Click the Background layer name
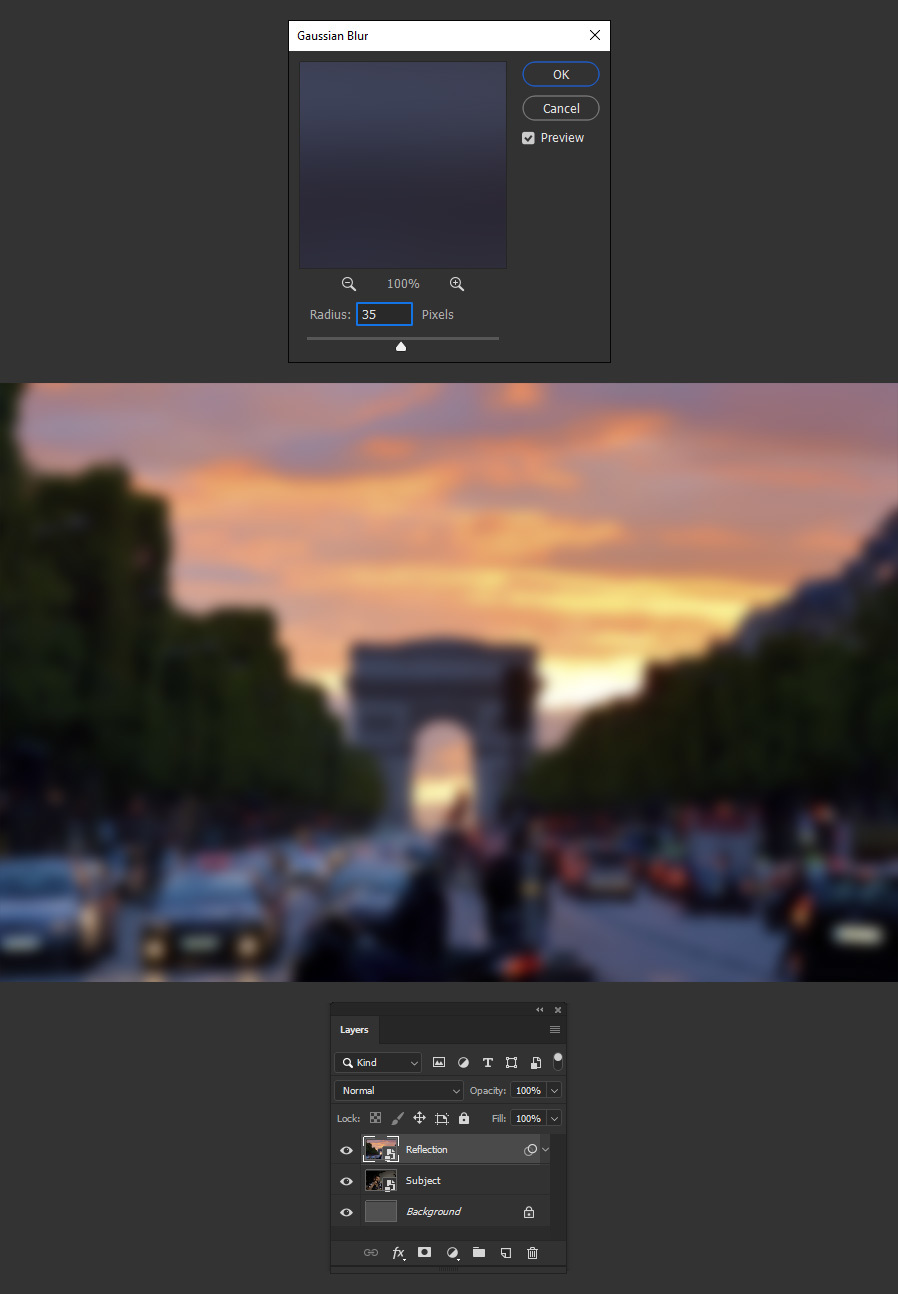 click(x=433, y=1212)
